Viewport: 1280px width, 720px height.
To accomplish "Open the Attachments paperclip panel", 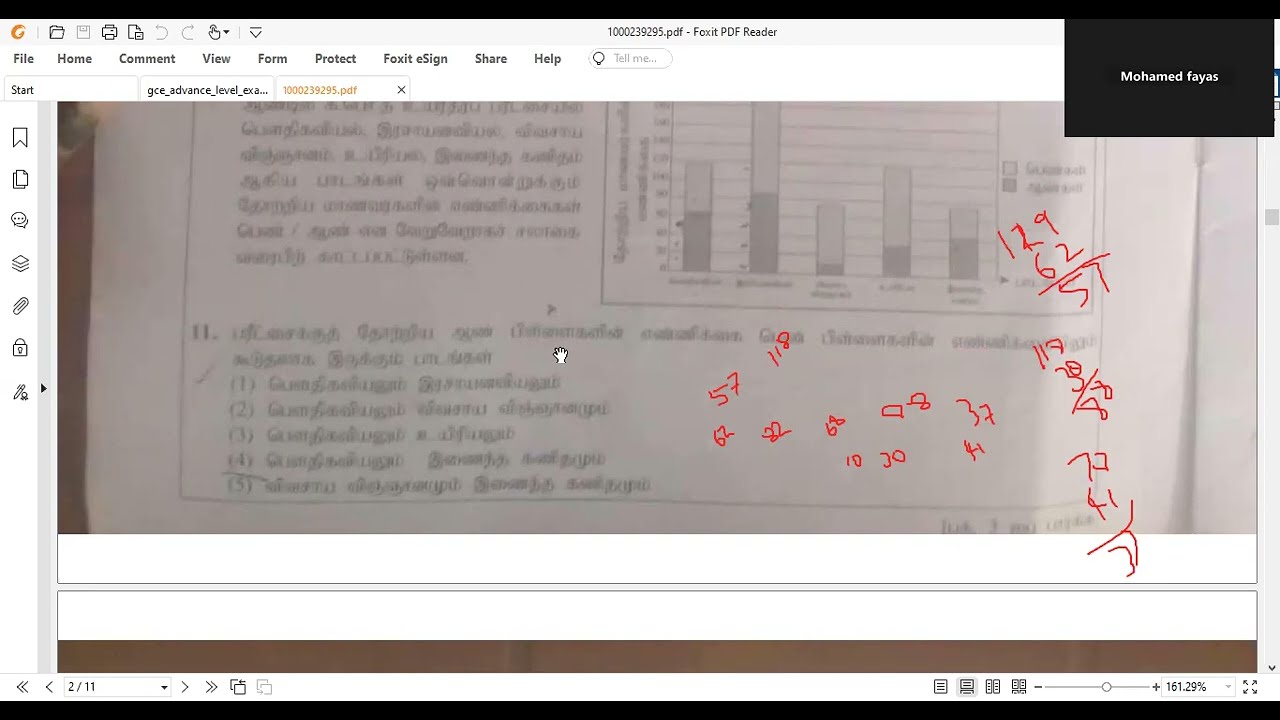I will (20, 306).
